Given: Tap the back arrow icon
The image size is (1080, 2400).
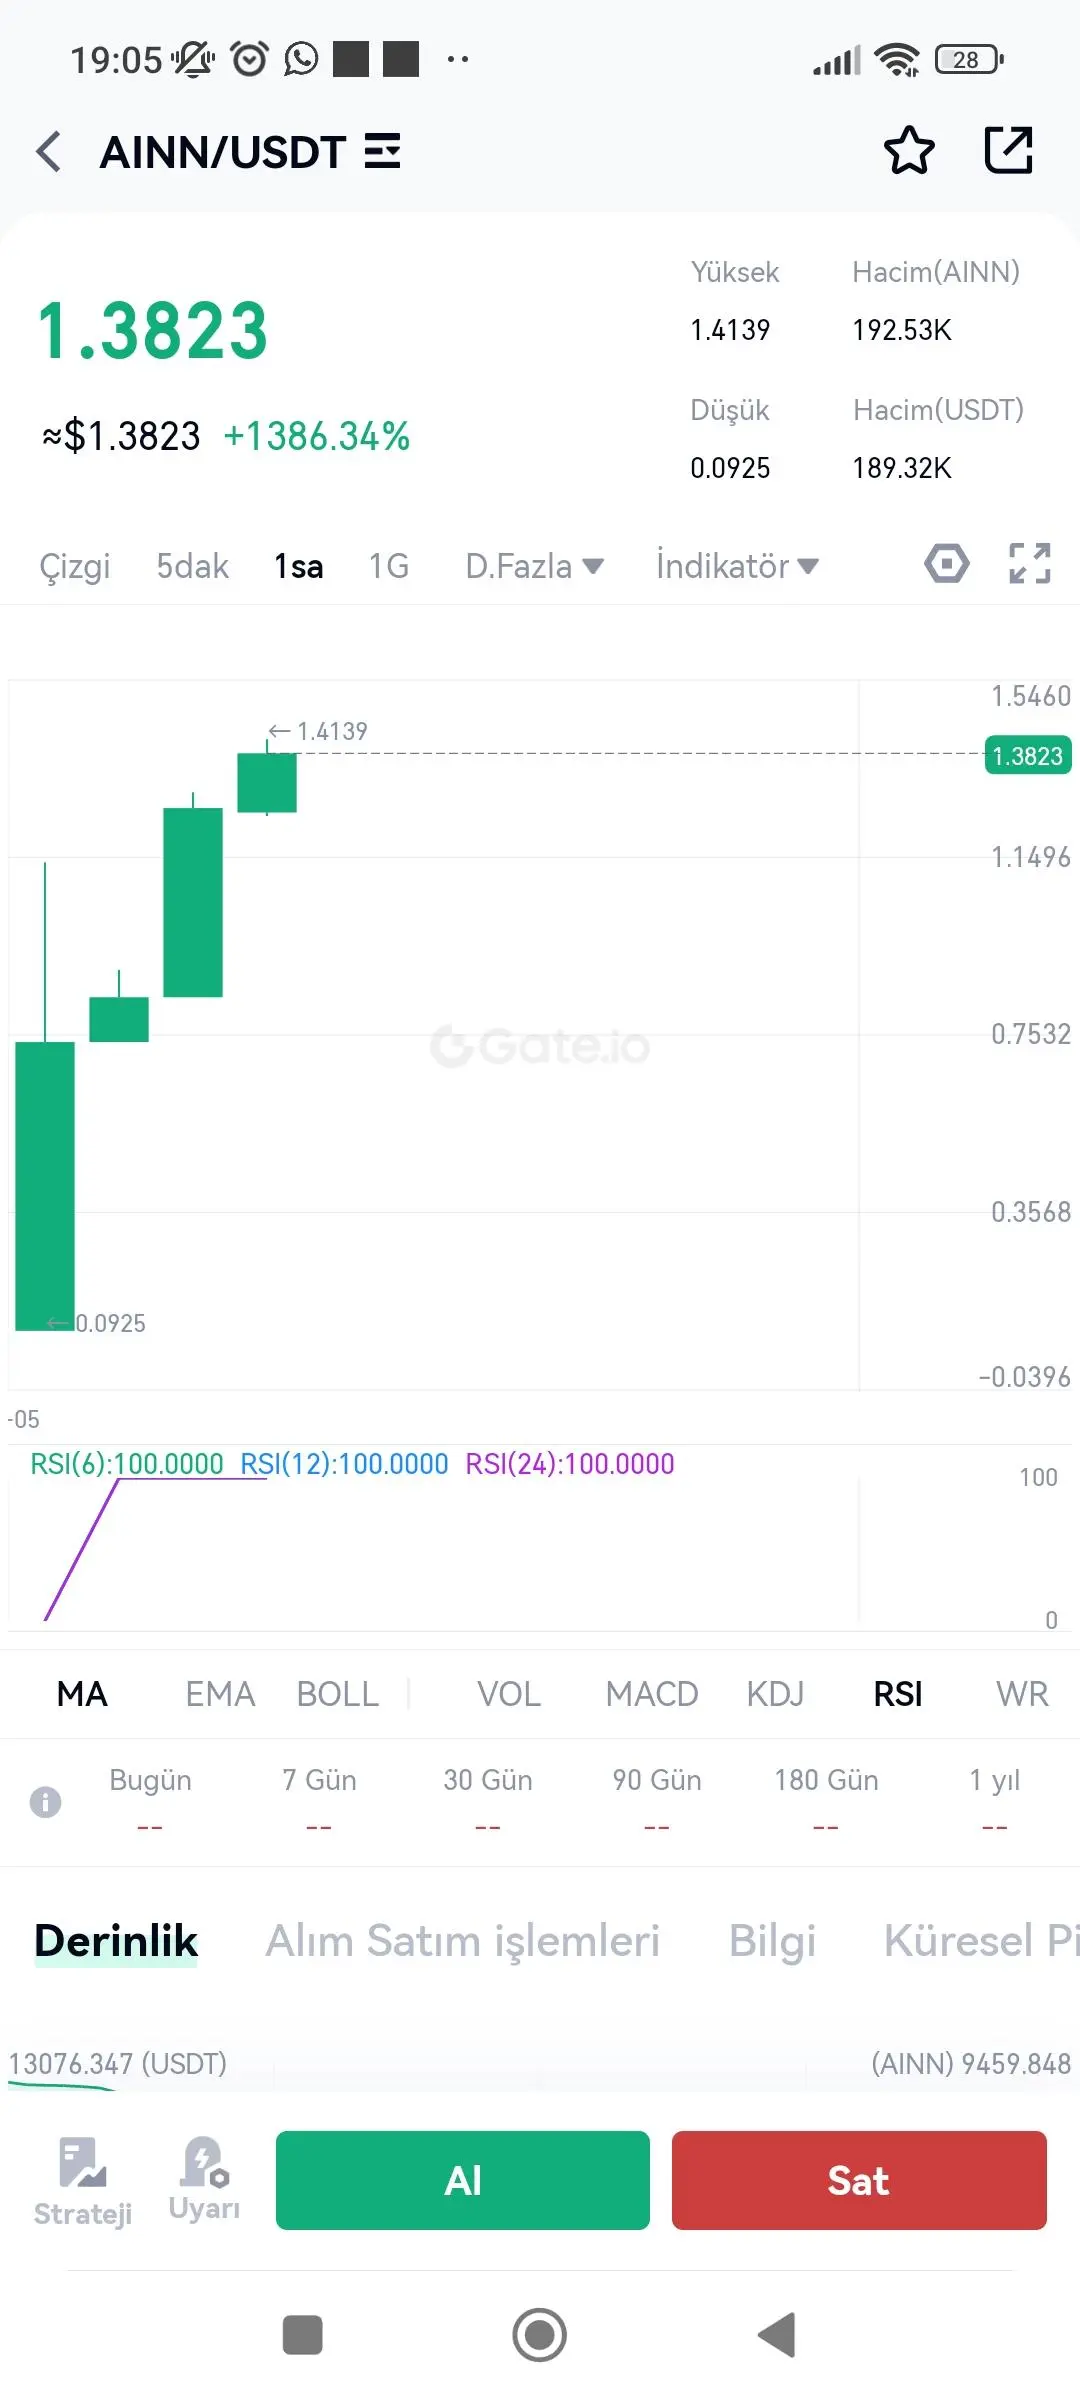Looking at the screenshot, I should point(48,152).
